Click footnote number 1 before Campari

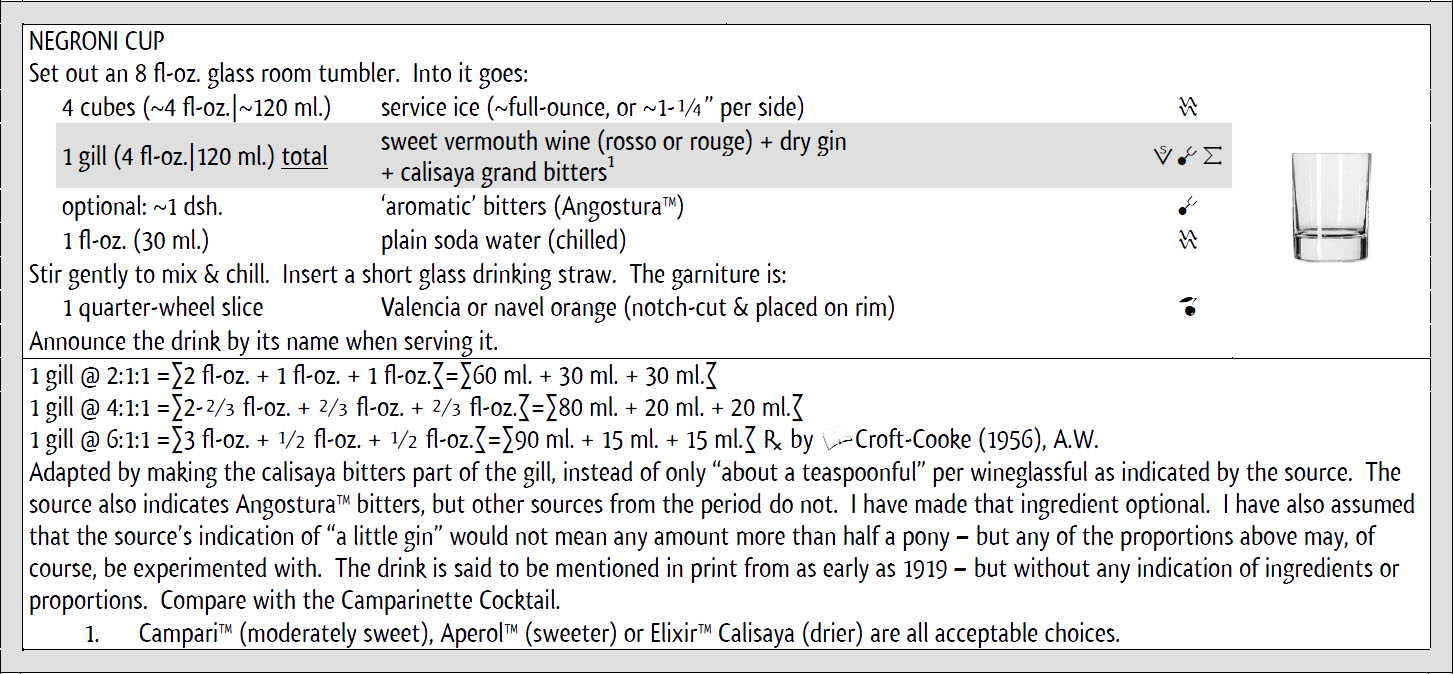[x=91, y=634]
